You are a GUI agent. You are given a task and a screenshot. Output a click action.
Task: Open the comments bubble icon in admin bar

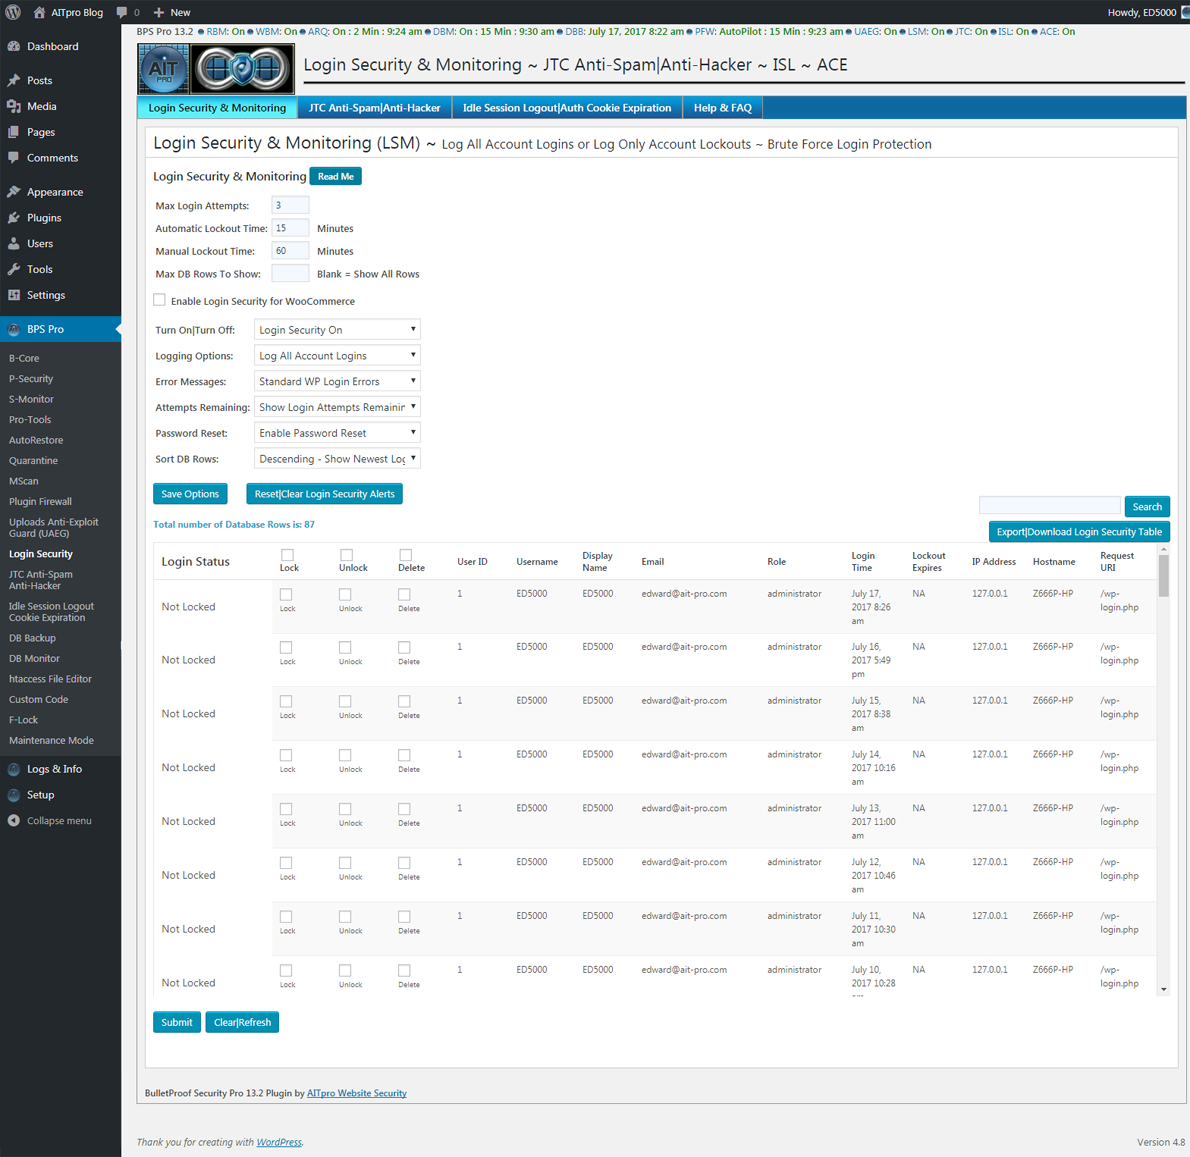tap(121, 12)
